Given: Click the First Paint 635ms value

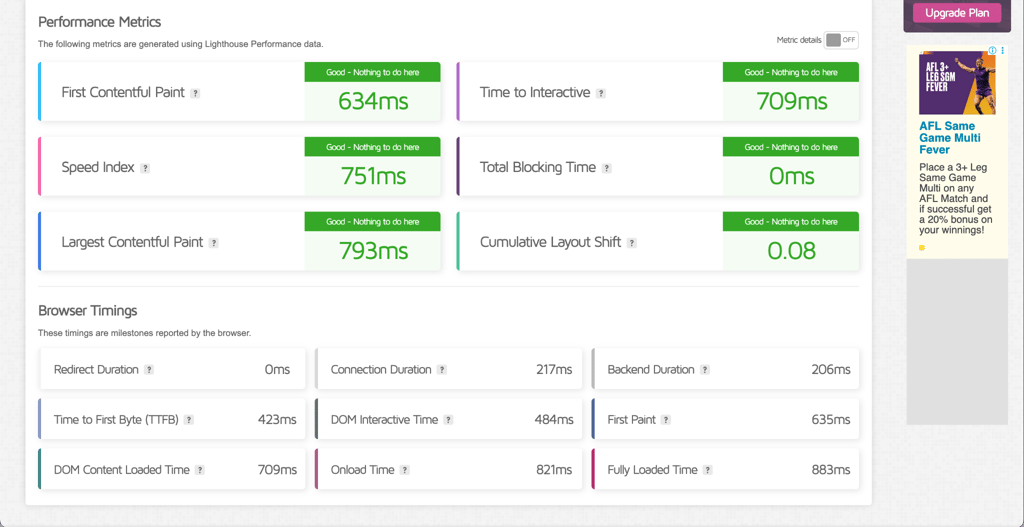Looking at the screenshot, I should [831, 420].
